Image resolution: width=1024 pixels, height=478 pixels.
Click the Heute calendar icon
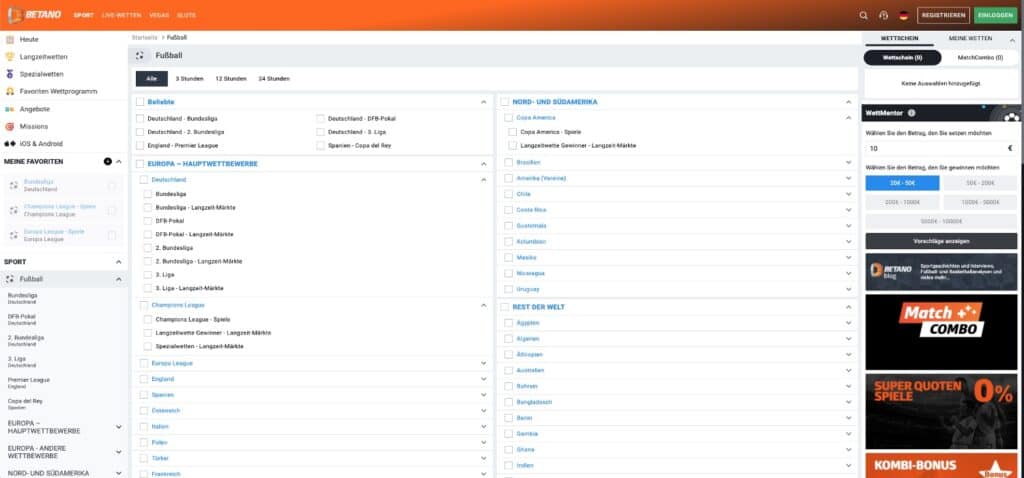[10, 39]
